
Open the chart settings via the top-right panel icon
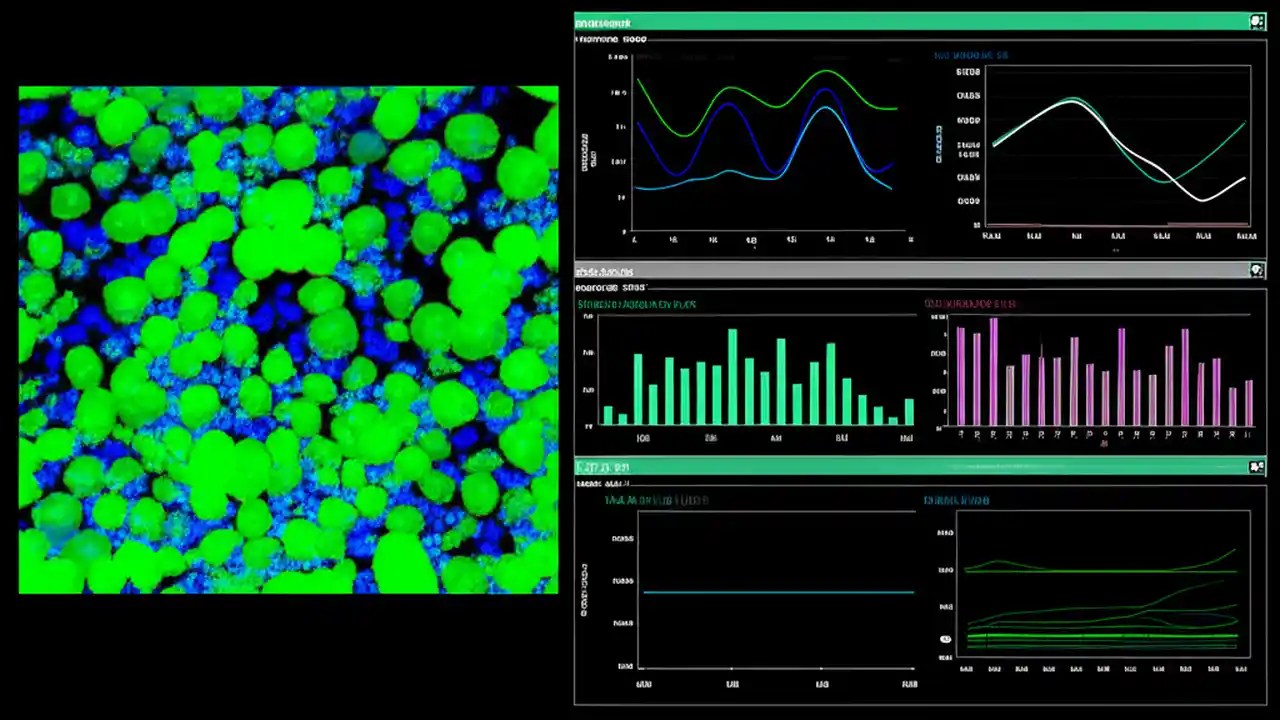pos(1257,21)
